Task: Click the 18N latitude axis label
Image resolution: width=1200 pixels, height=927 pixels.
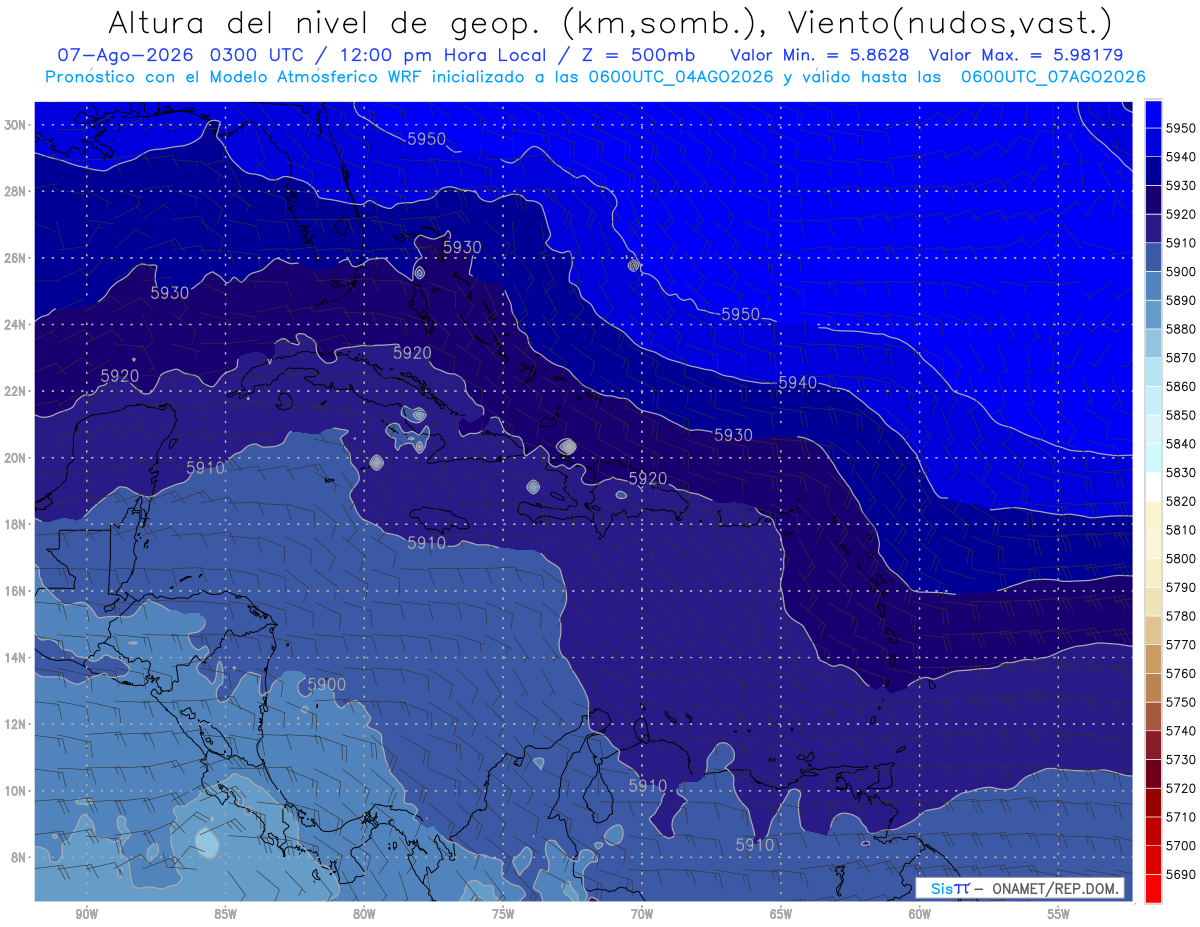Action: (17, 524)
